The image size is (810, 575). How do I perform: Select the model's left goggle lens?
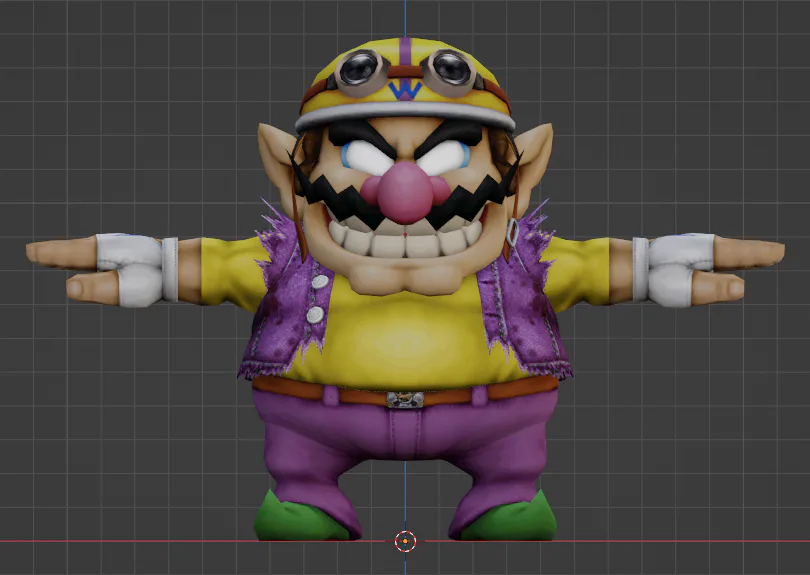point(359,69)
